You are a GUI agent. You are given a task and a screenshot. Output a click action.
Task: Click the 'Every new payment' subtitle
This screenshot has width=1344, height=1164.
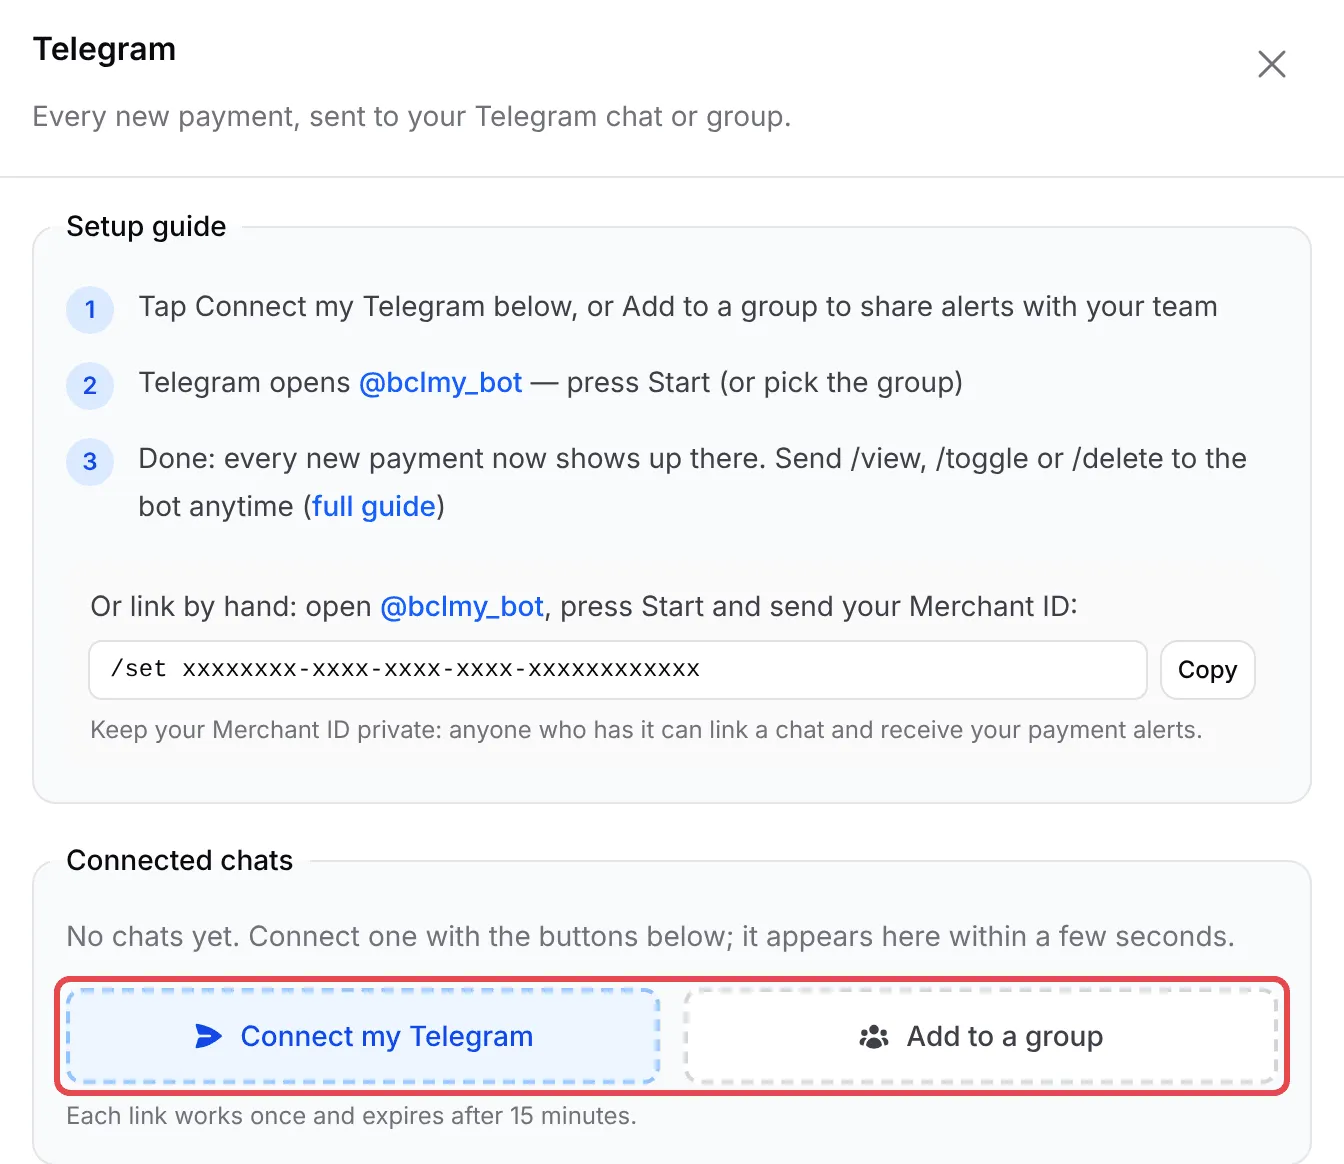click(x=412, y=117)
